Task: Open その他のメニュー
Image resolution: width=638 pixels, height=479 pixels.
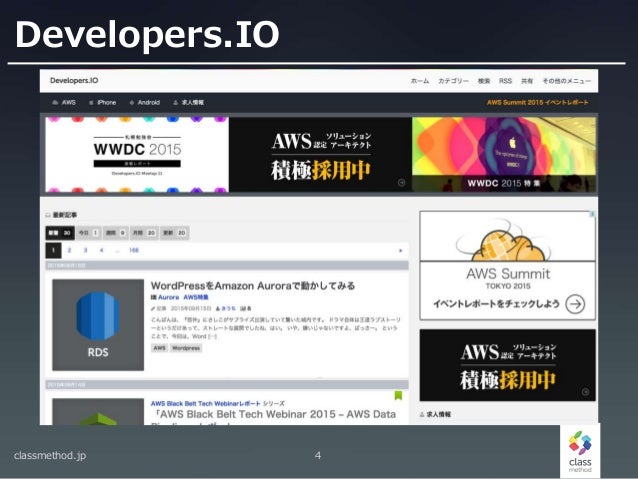Action: 566,81
